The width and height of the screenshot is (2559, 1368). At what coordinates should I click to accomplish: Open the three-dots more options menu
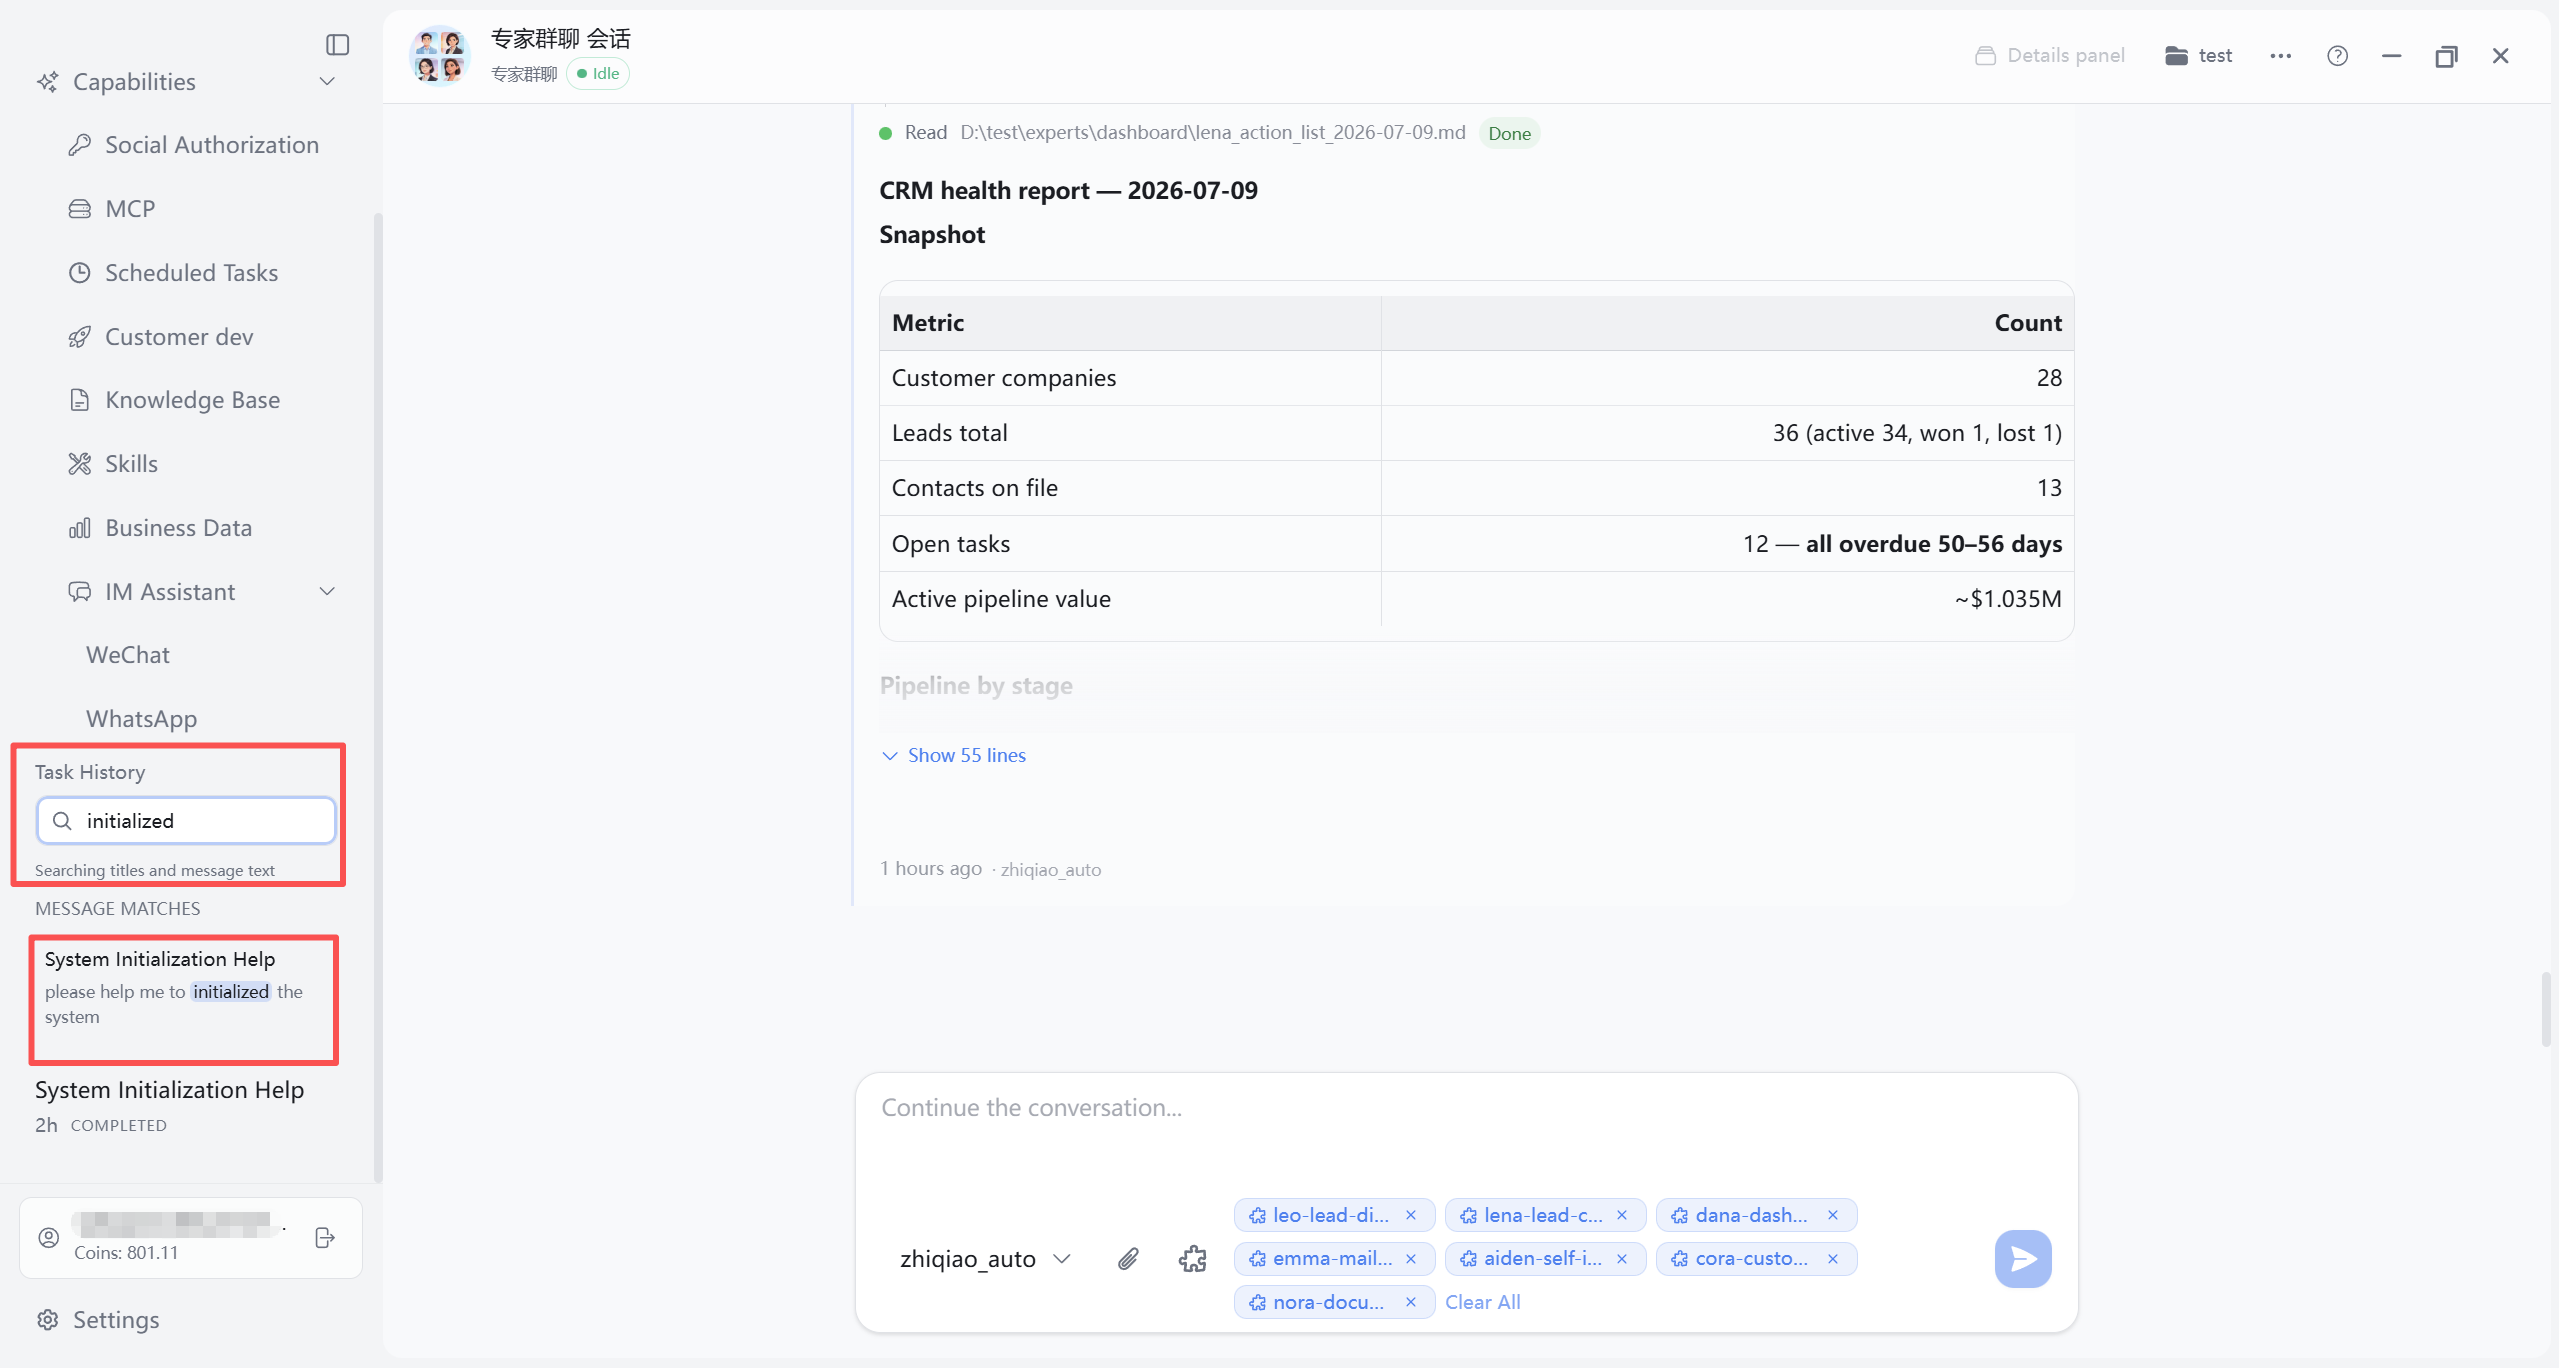click(x=2281, y=56)
